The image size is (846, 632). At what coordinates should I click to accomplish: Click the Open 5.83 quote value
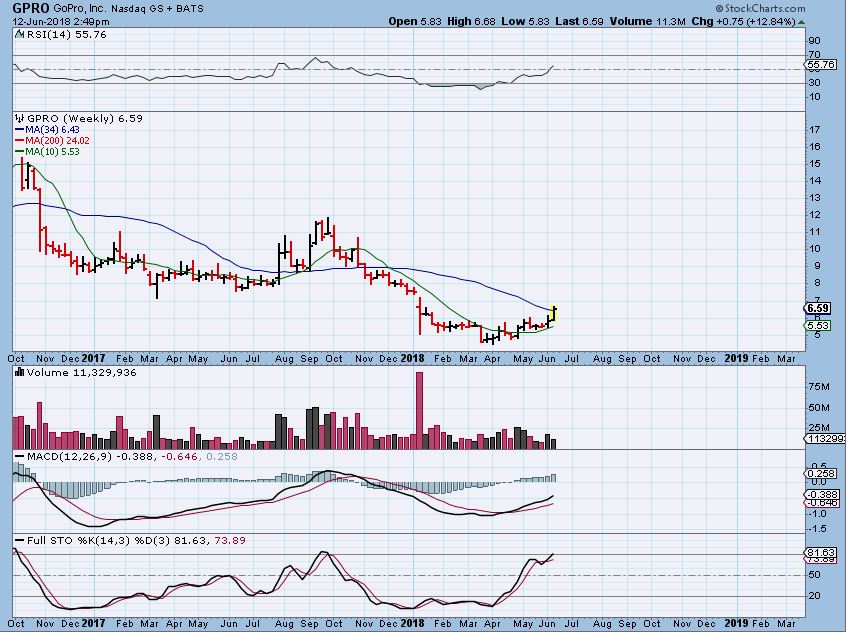414,22
